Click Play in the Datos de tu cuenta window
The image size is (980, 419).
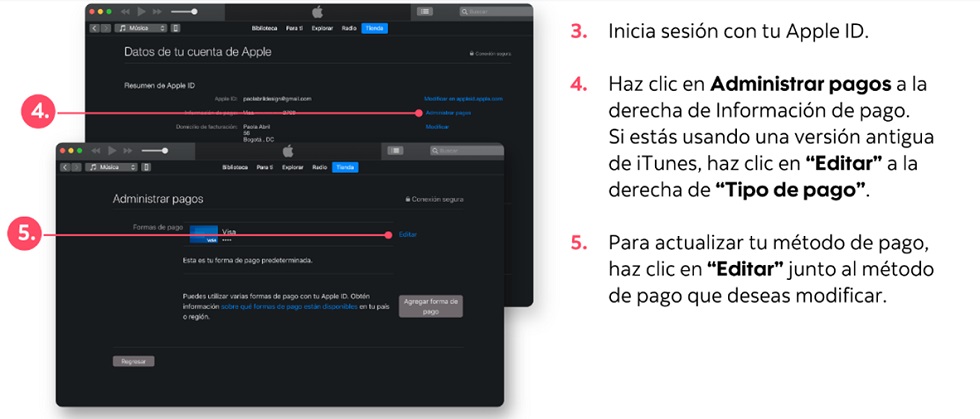(141, 11)
